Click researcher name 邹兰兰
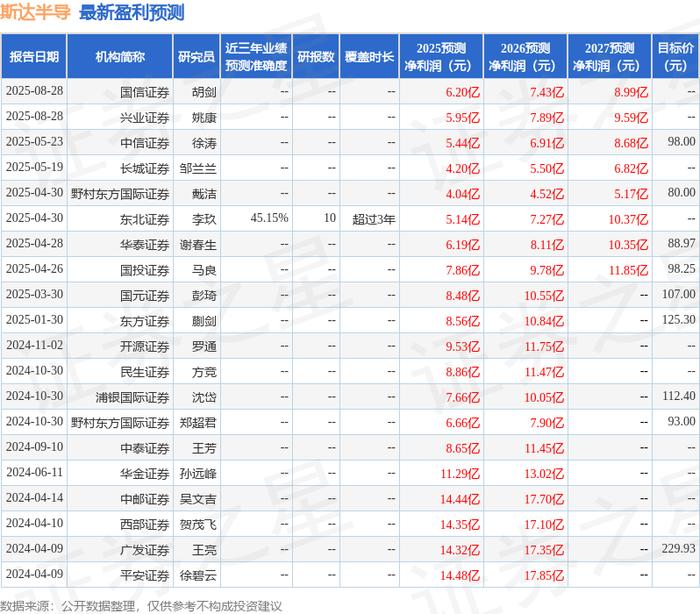 (x=198, y=169)
